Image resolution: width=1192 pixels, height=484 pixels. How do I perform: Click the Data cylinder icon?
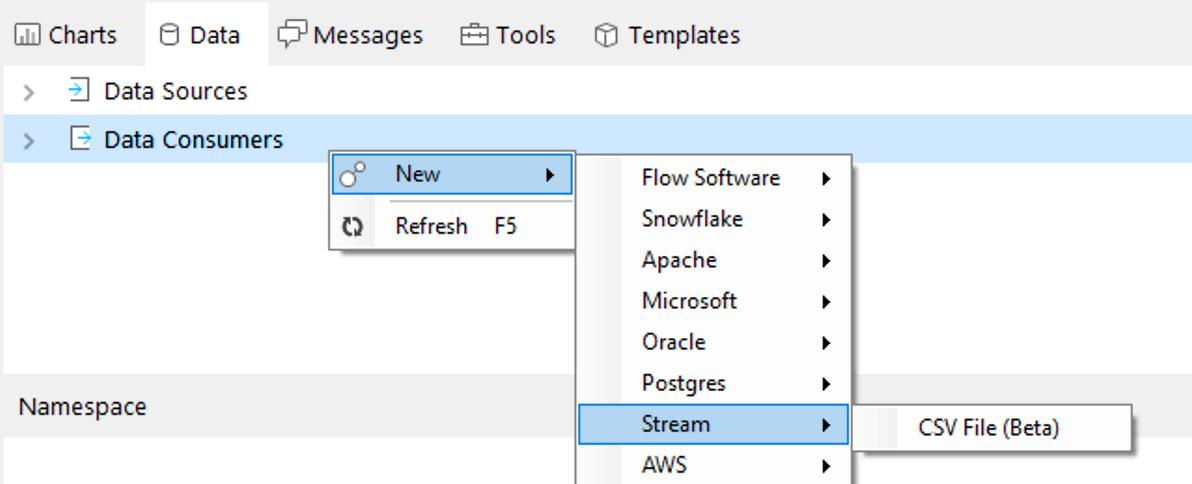coord(170,35)
